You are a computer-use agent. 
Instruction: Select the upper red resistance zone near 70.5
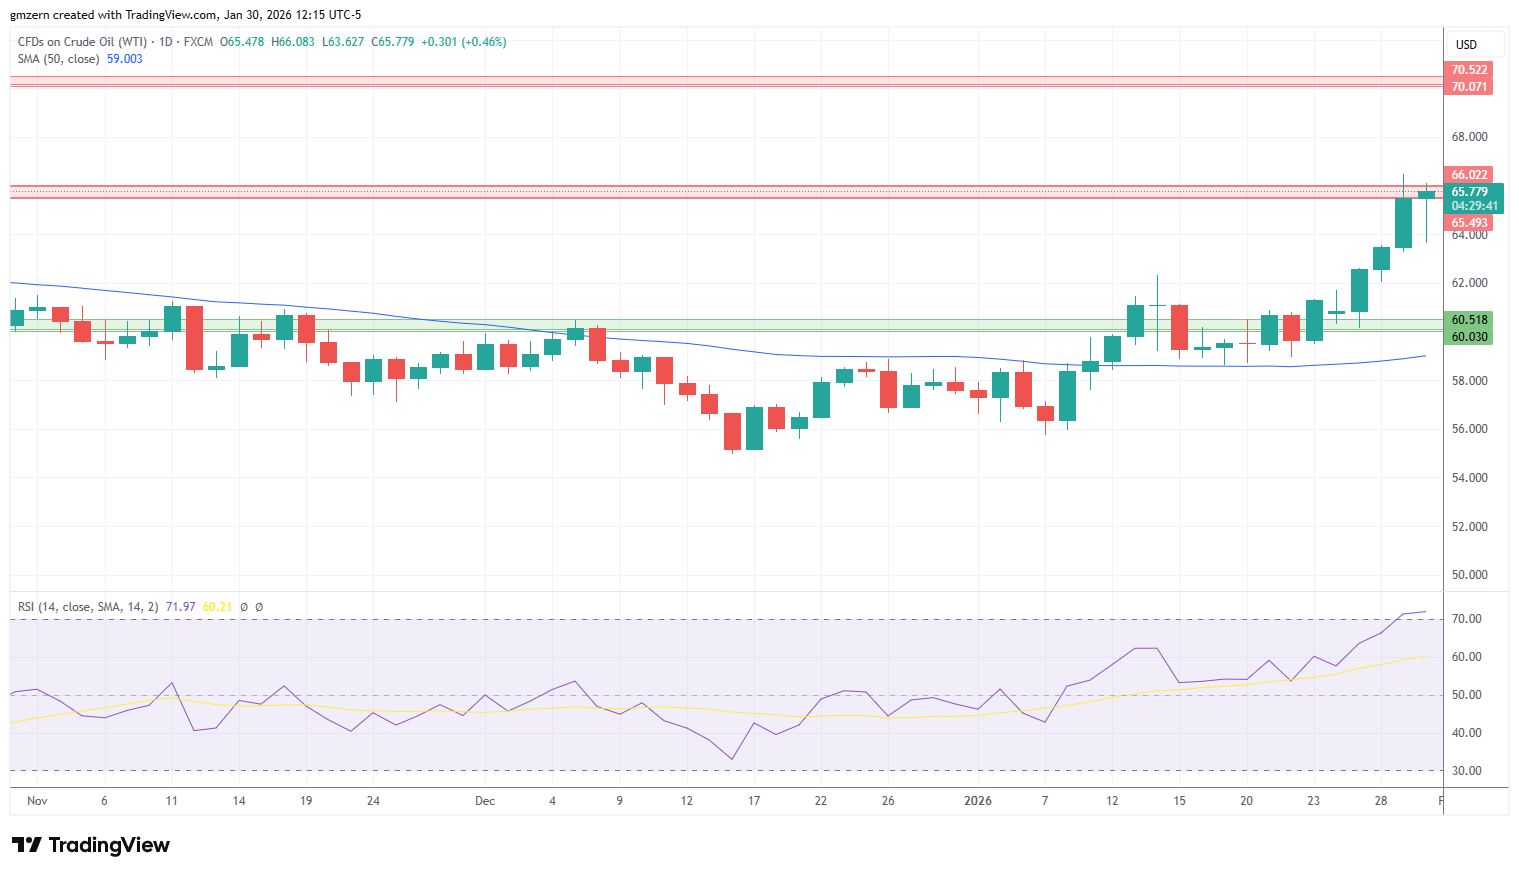pos(727,81)
